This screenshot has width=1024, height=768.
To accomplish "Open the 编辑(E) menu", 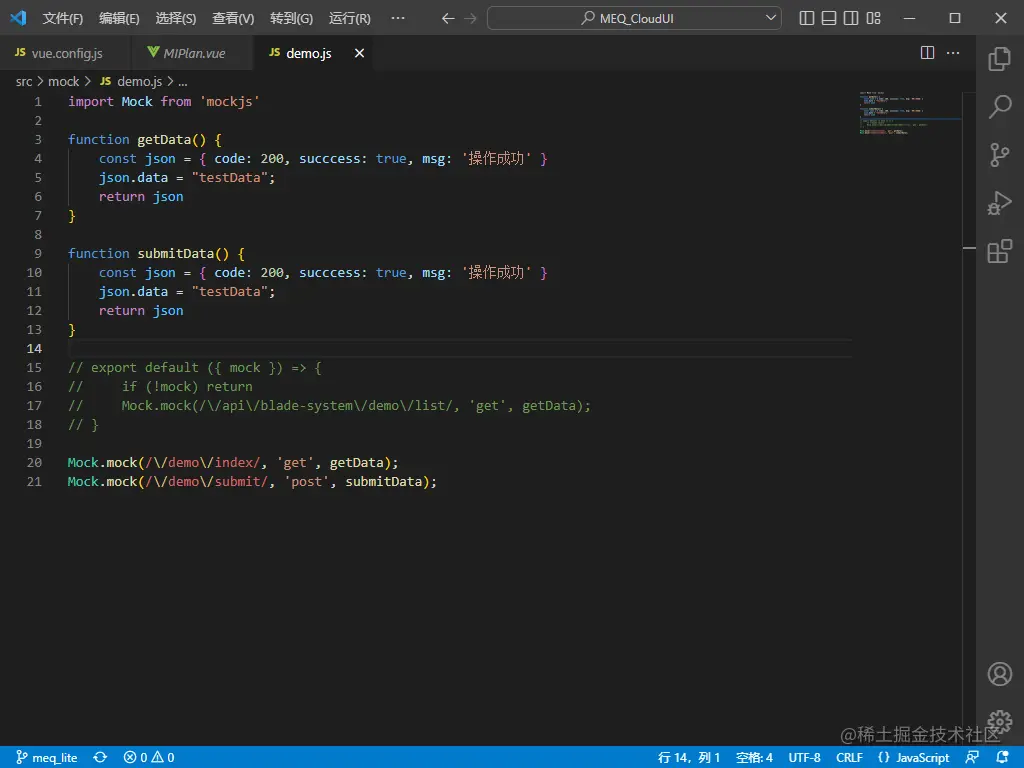I will pos(119,18).
